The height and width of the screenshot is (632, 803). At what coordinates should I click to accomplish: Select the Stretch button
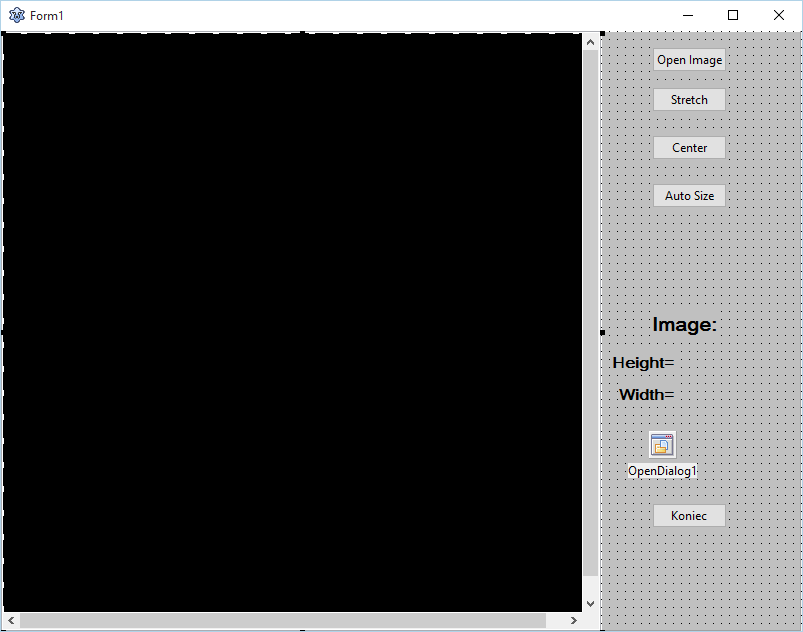point(689,99)
